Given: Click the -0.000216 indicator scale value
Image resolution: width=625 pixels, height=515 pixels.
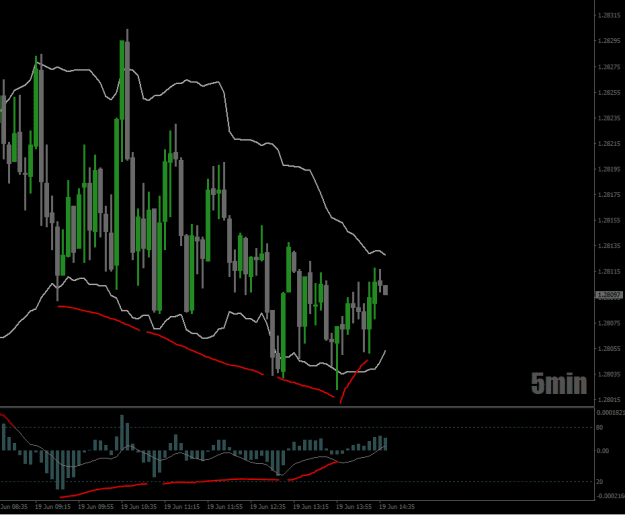Looking at the screenshot, I should 611,496.
